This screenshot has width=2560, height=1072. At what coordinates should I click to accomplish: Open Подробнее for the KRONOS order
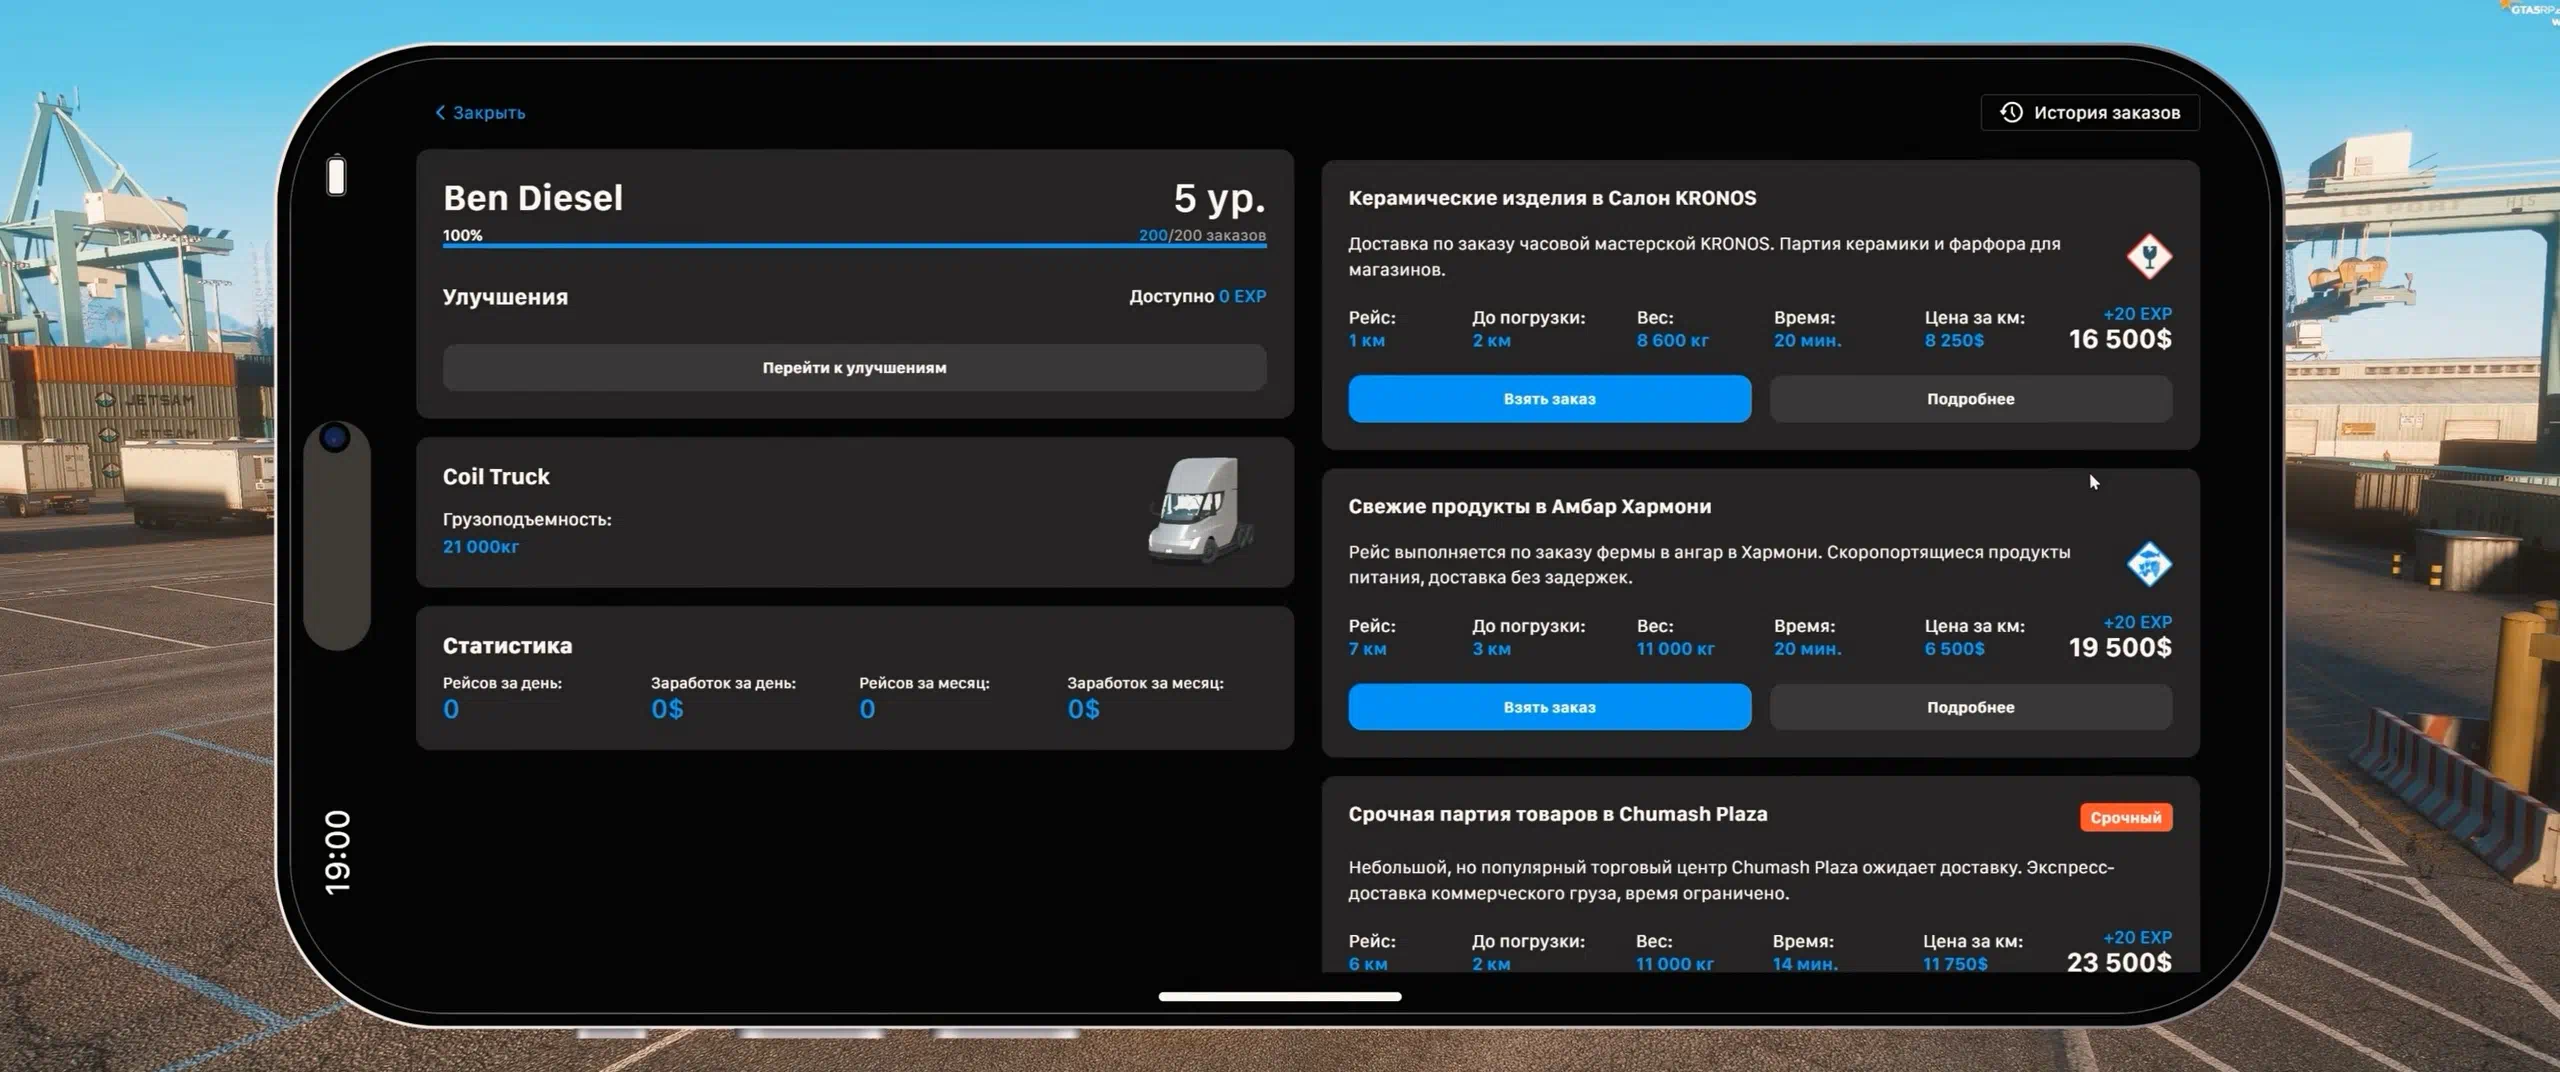pos(1970,399)
